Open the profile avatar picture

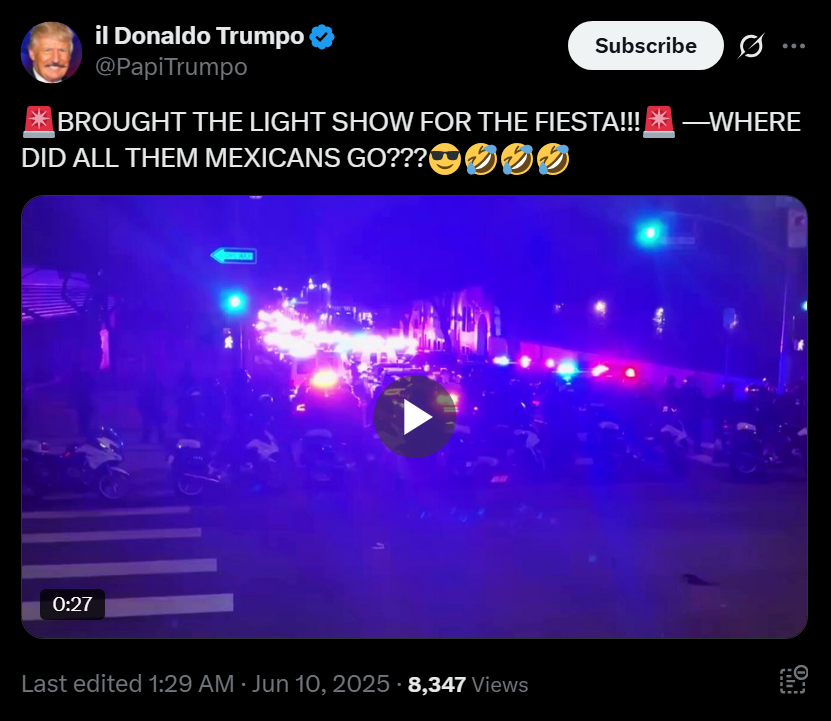click(51, 52)
